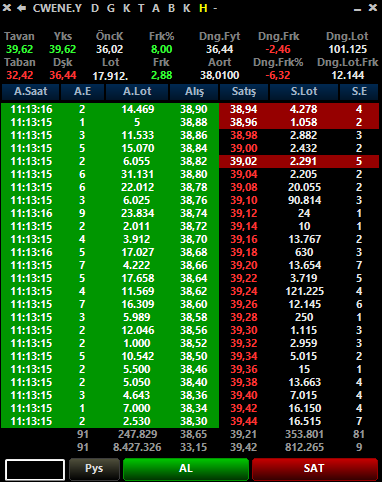Click the Frk value 2,88
The width and height of the screenshot is (382, 482).
(161, 75)
